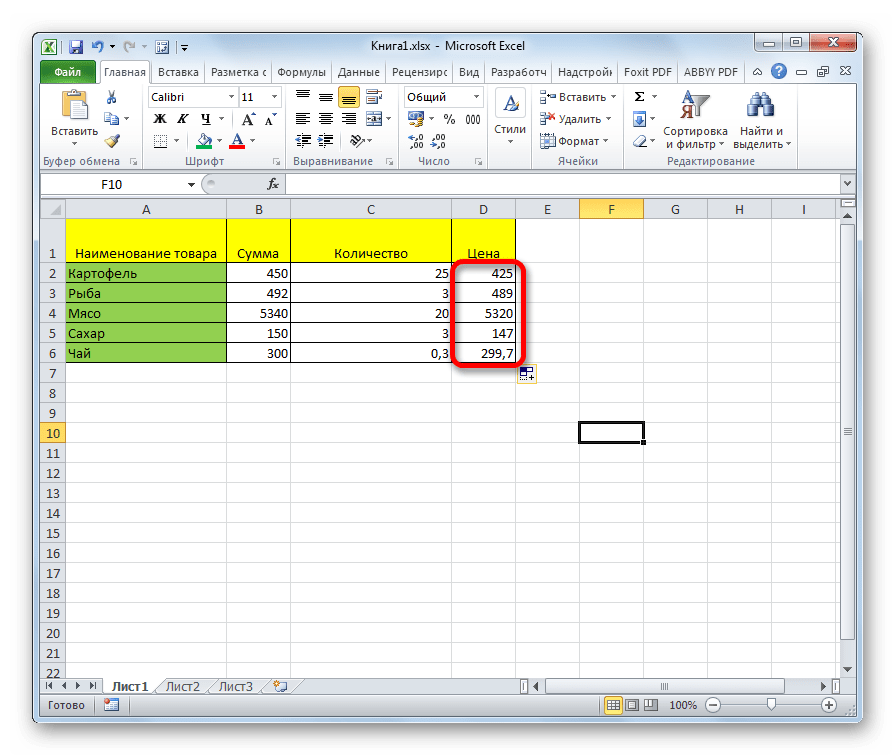Open the font color dropdown arrow
This screenshot has height=756, width=896.
tap(252, 141)
